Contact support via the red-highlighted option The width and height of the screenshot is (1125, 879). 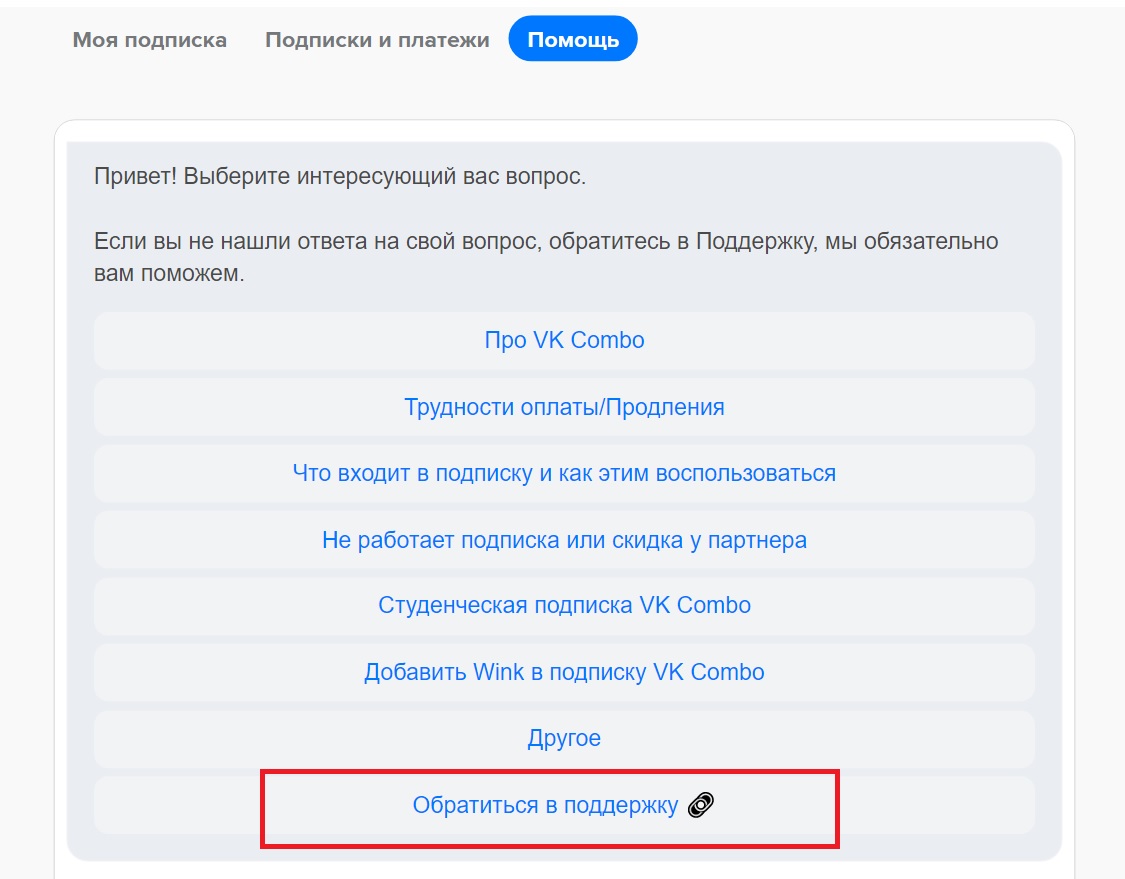coord(546,805)
